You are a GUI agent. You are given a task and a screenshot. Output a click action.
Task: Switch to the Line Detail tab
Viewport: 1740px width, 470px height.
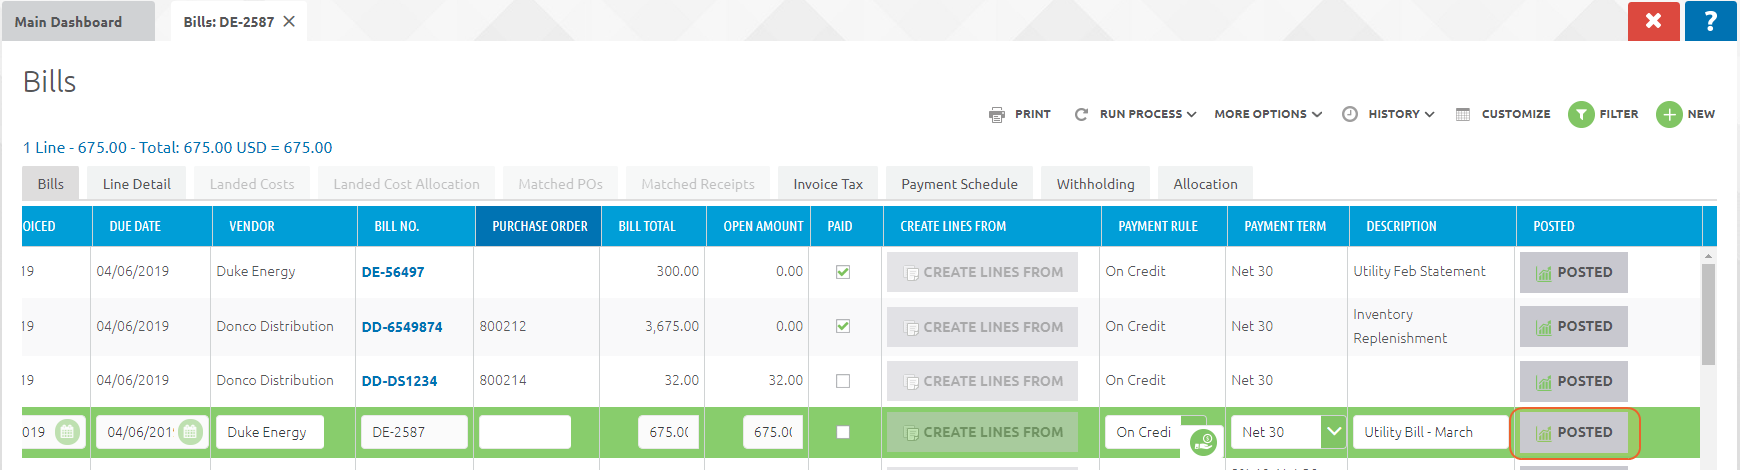136,184
